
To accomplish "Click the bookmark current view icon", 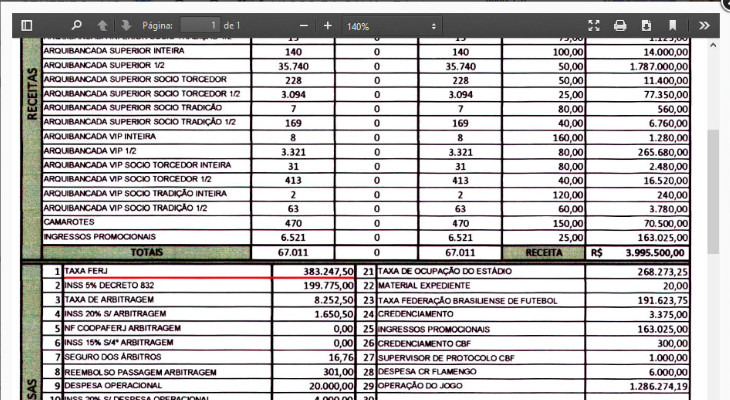I will tap(673, 24).
